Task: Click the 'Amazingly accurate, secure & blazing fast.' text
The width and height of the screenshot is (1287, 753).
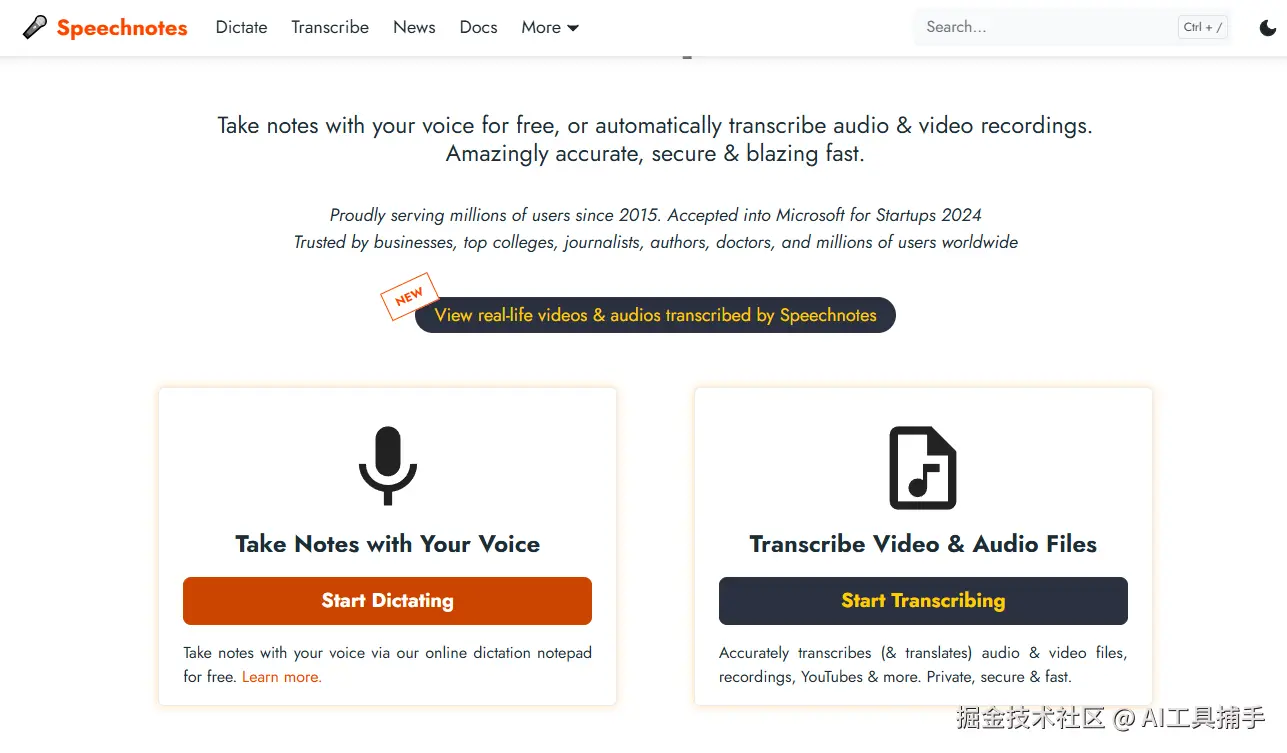Action: click(x=655, y=154)
